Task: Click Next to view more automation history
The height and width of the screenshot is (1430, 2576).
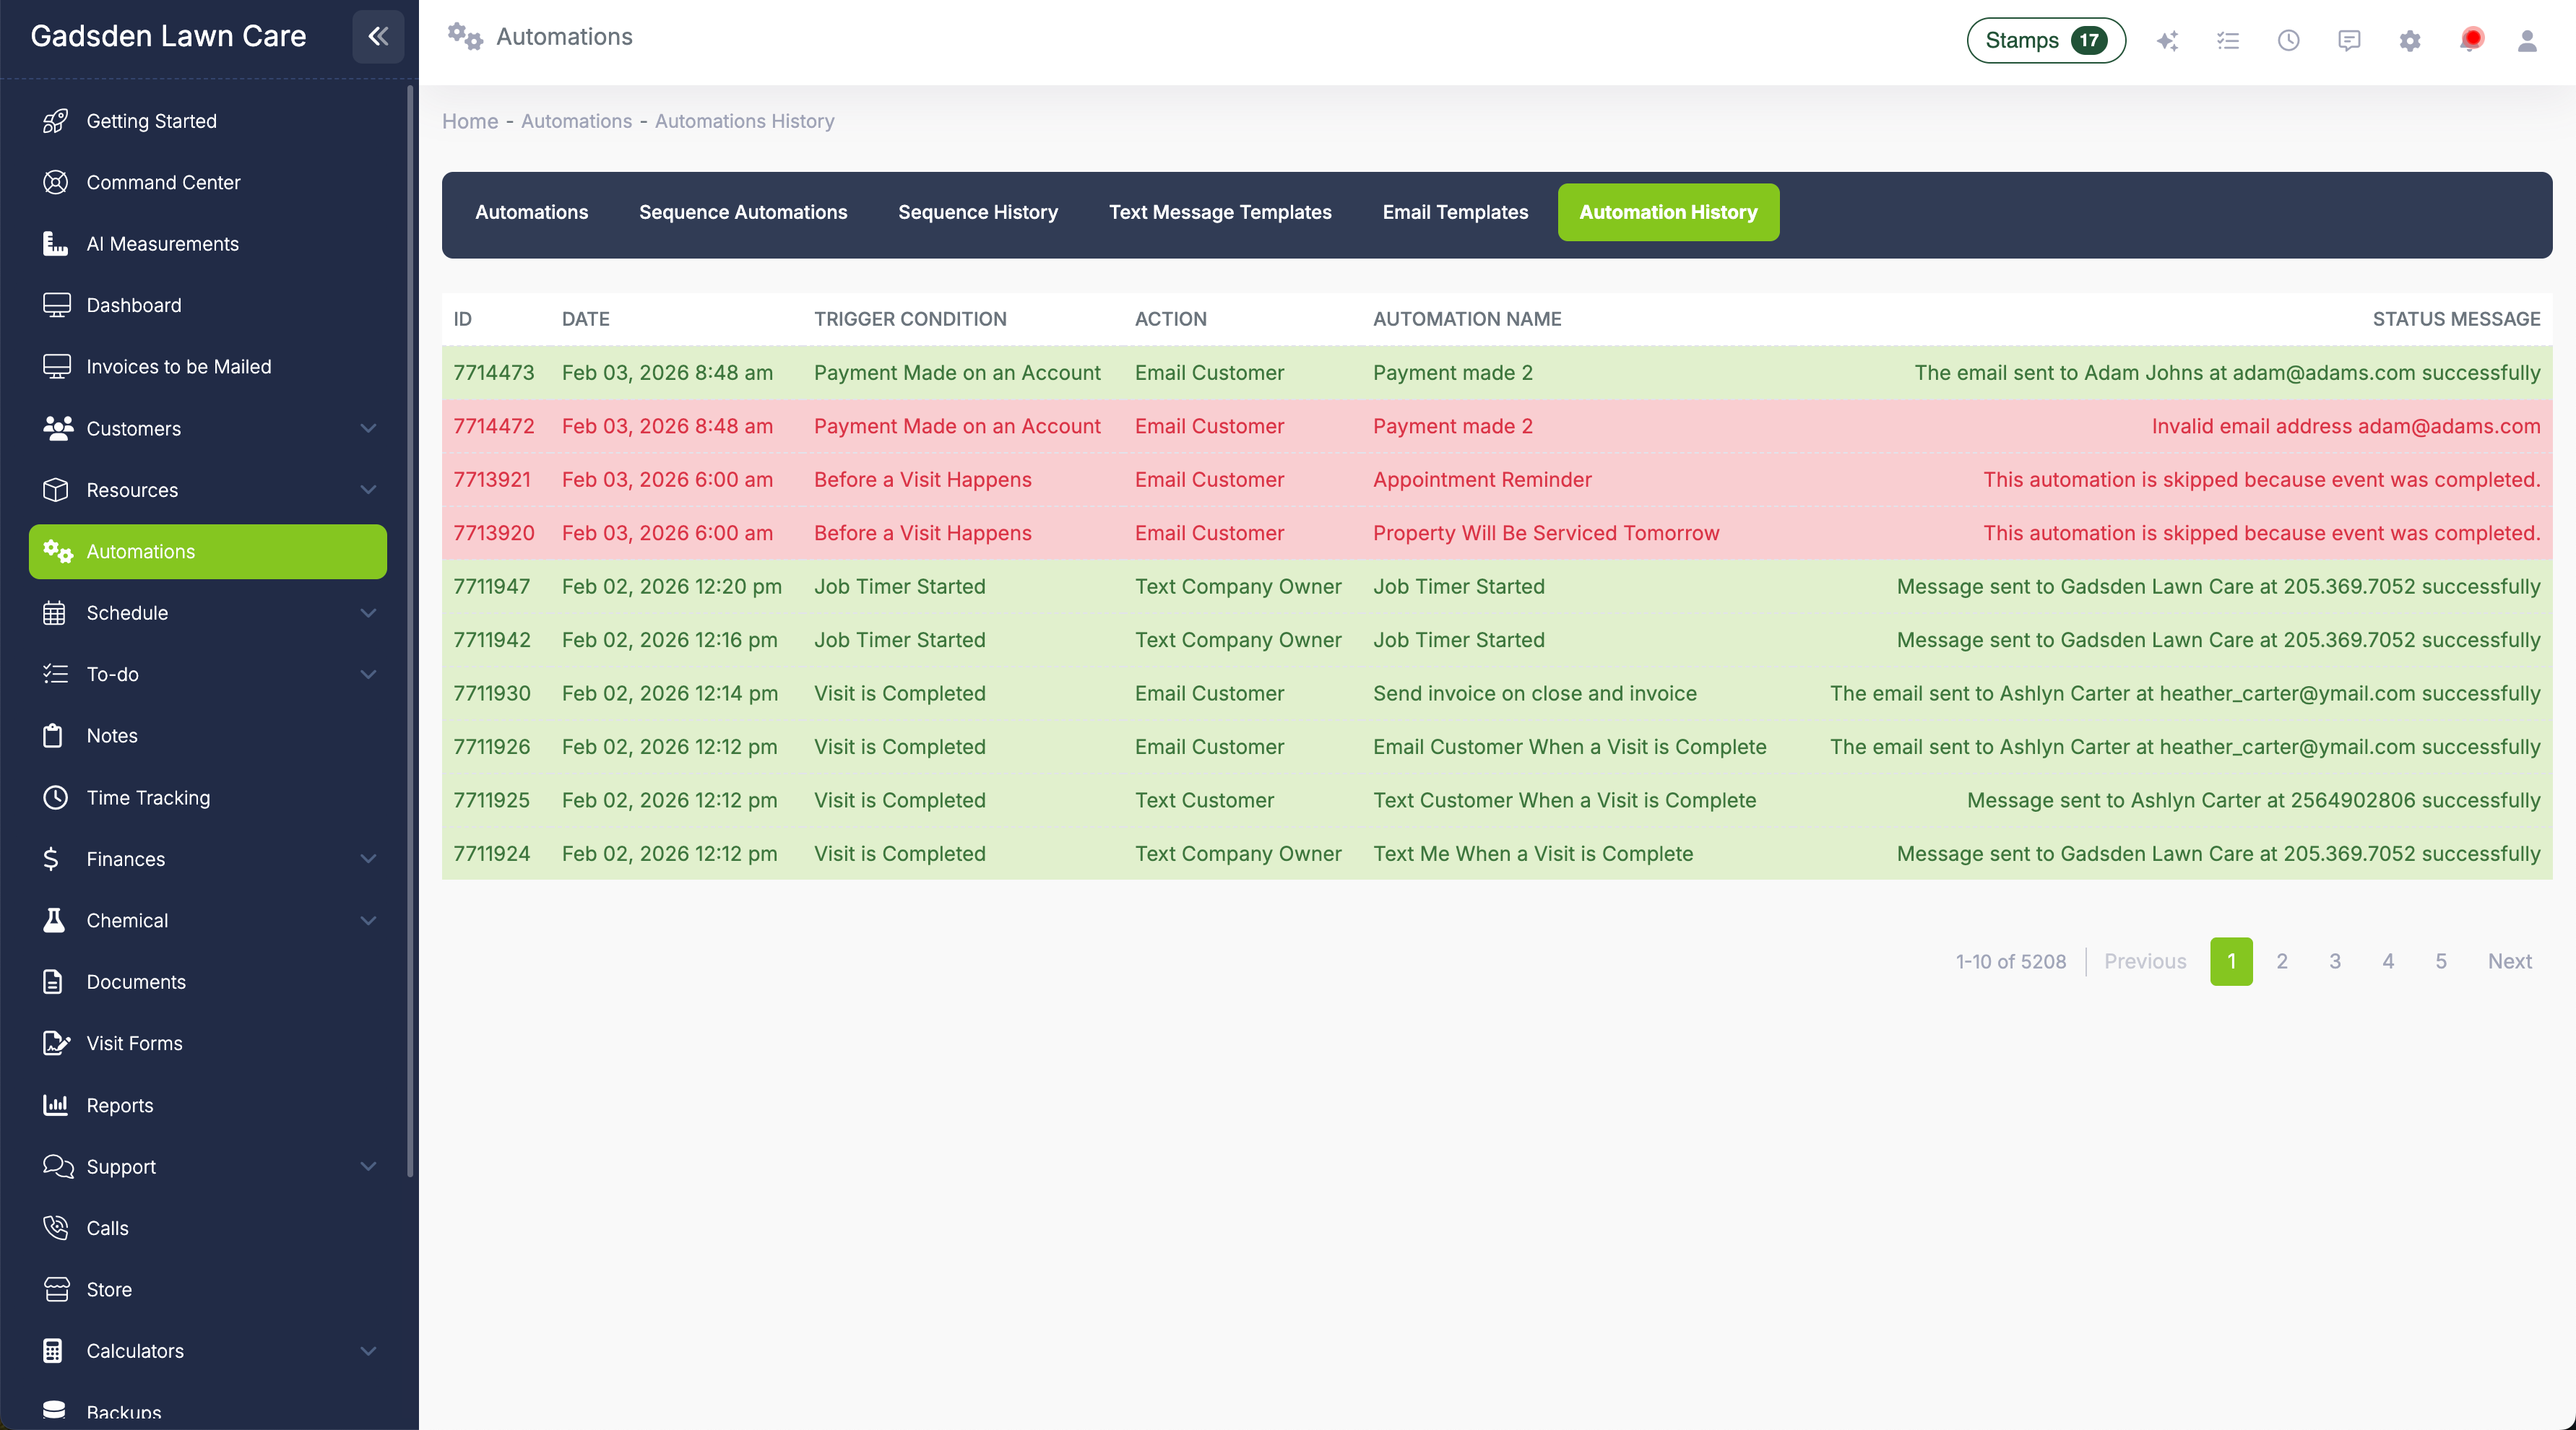Action: coord(2510,961)
